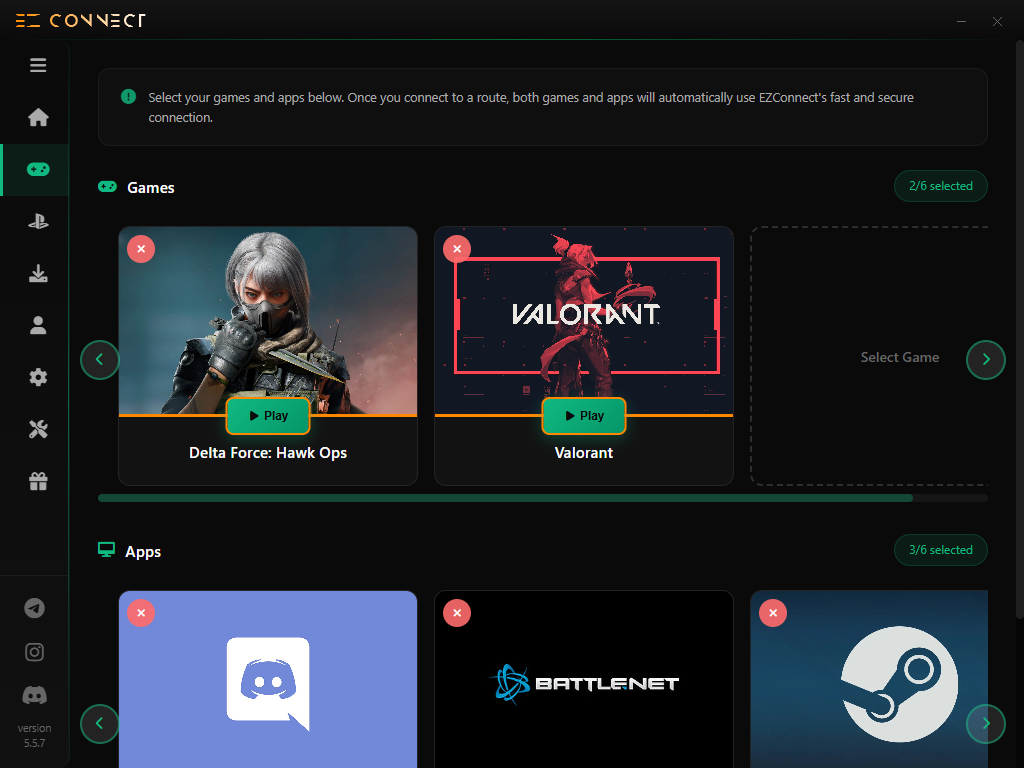Remove Delta Force: Hawk Ops game
Screen dimensions: 1024x768
[x=141, y=249]
